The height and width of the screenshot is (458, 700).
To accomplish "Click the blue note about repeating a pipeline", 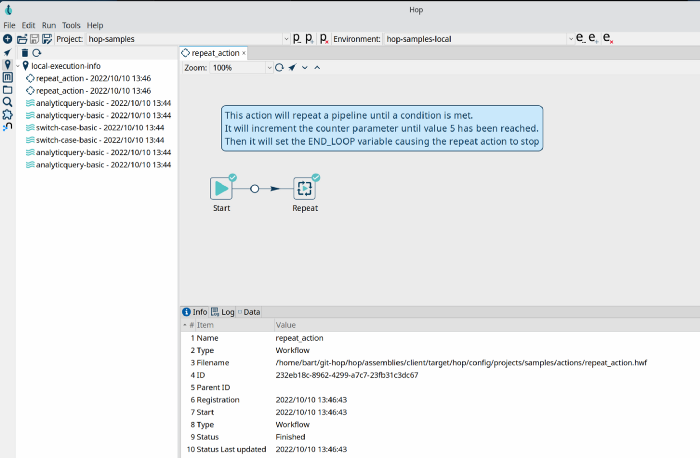I will click(x=382, y=128).
